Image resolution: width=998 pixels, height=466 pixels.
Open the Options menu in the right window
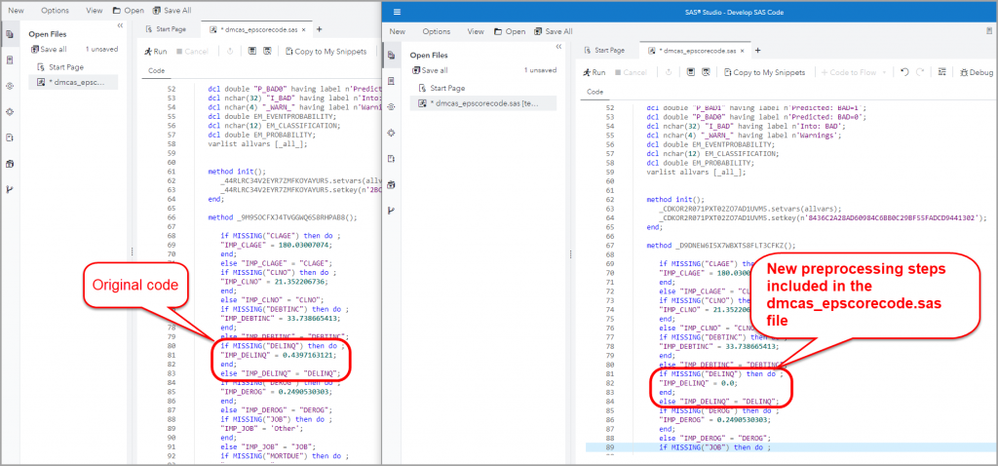click(436, 31)
